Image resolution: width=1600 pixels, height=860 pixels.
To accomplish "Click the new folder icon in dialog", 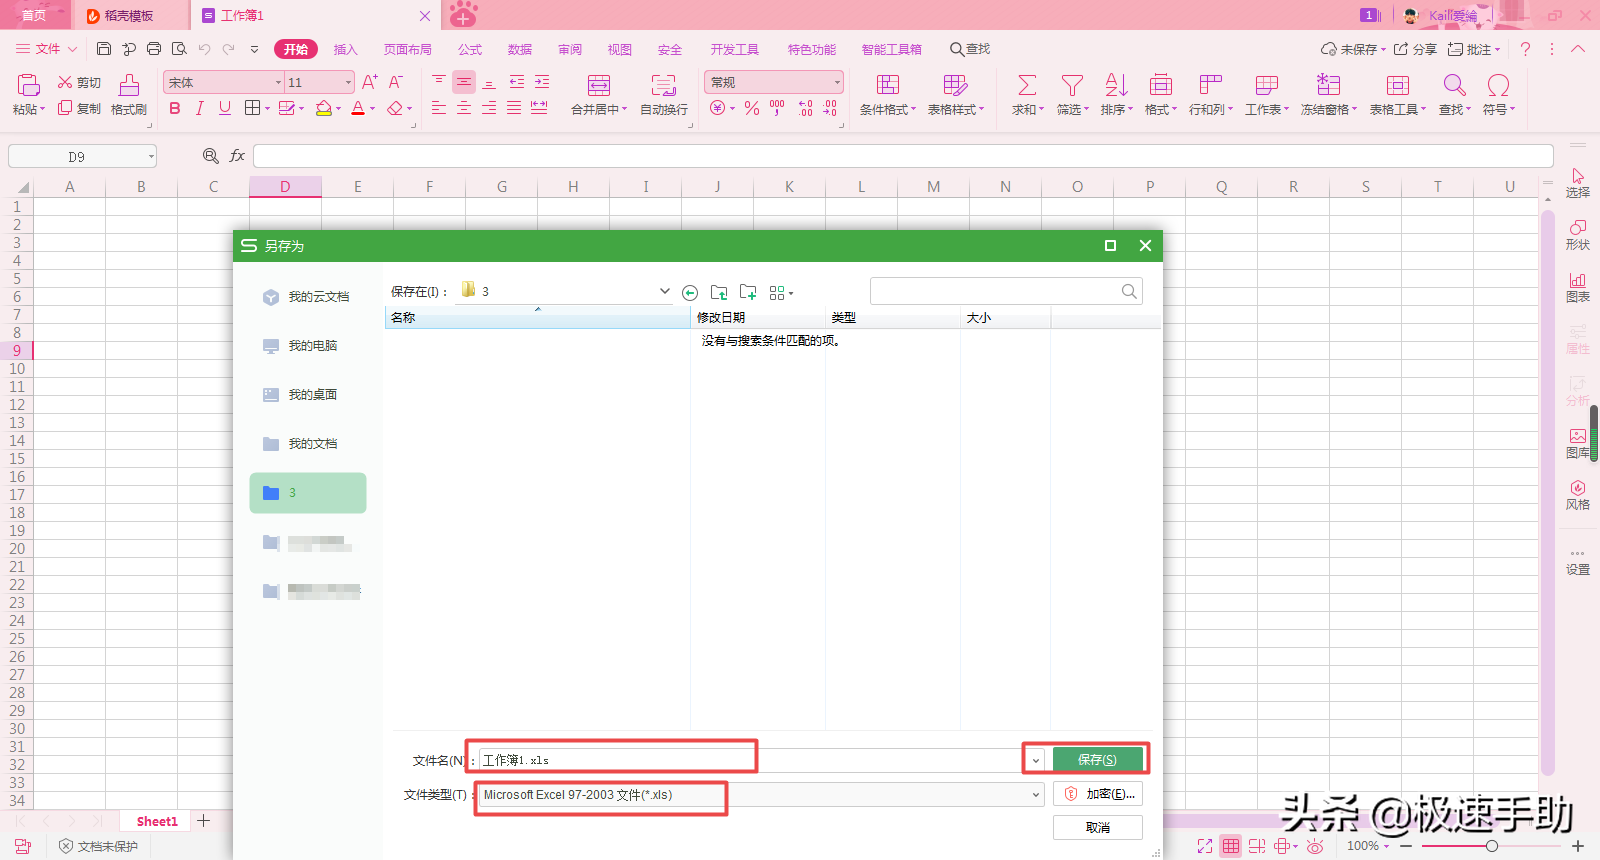I will click(x=748, y=292).
